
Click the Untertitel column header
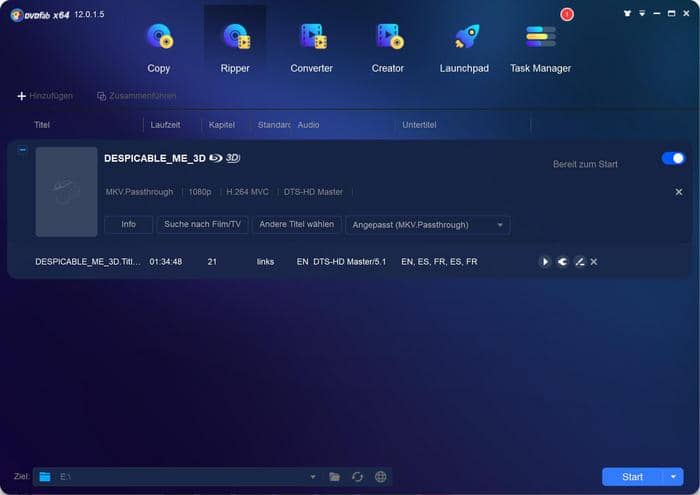point(419,125)
